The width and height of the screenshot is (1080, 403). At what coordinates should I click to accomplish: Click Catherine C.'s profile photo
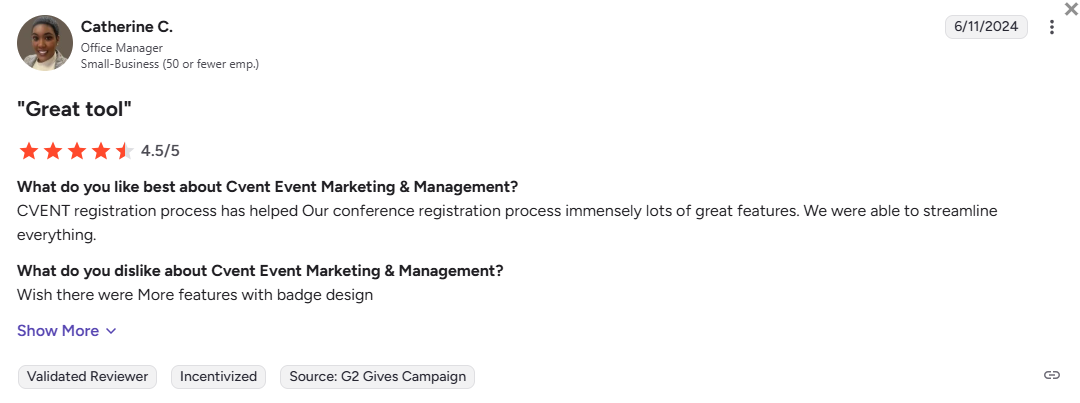pyautogui.click(x=45, y=43)
